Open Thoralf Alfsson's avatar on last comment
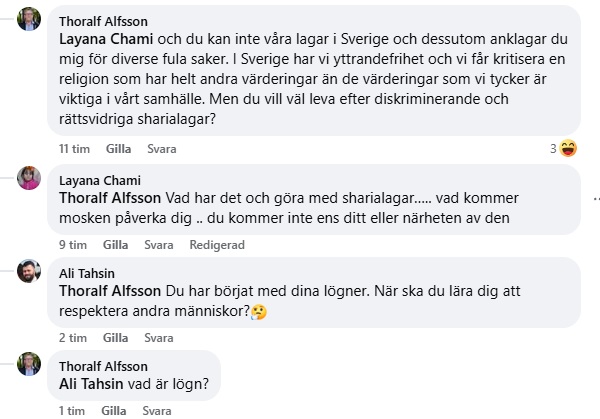Screen dimensions: 600x419 (29, 364)
